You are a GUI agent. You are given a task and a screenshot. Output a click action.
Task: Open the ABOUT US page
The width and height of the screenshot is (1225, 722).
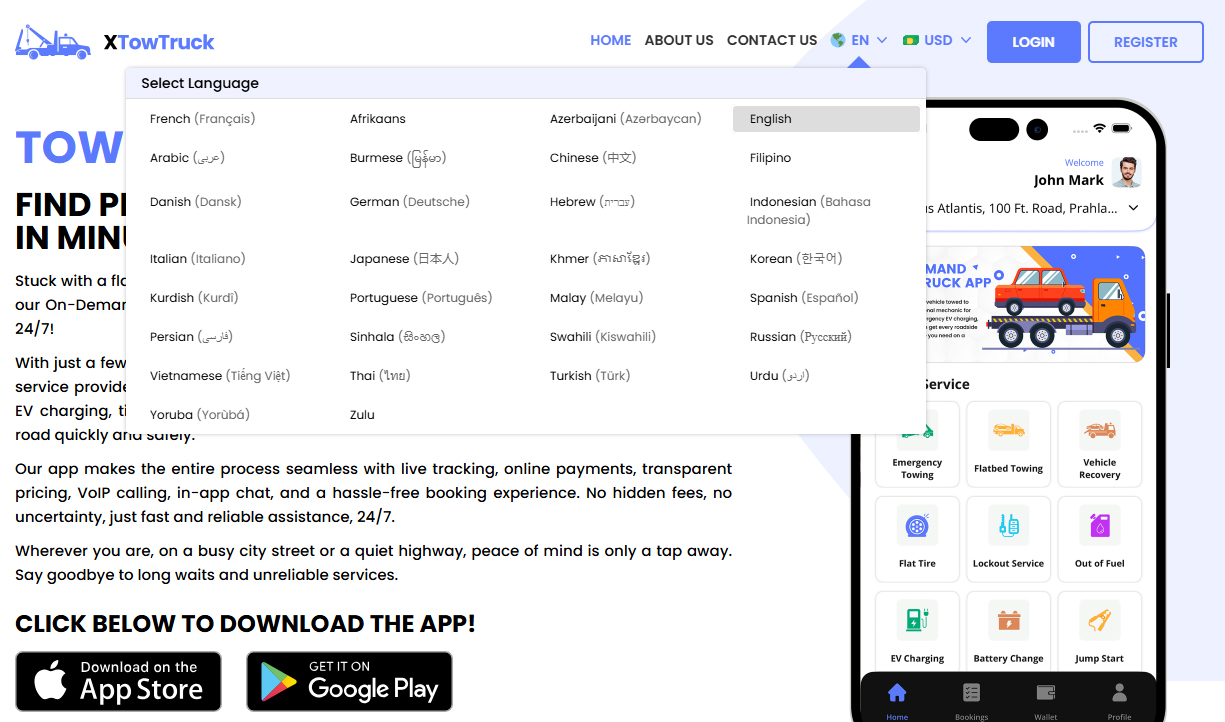(x=679, y=41)
